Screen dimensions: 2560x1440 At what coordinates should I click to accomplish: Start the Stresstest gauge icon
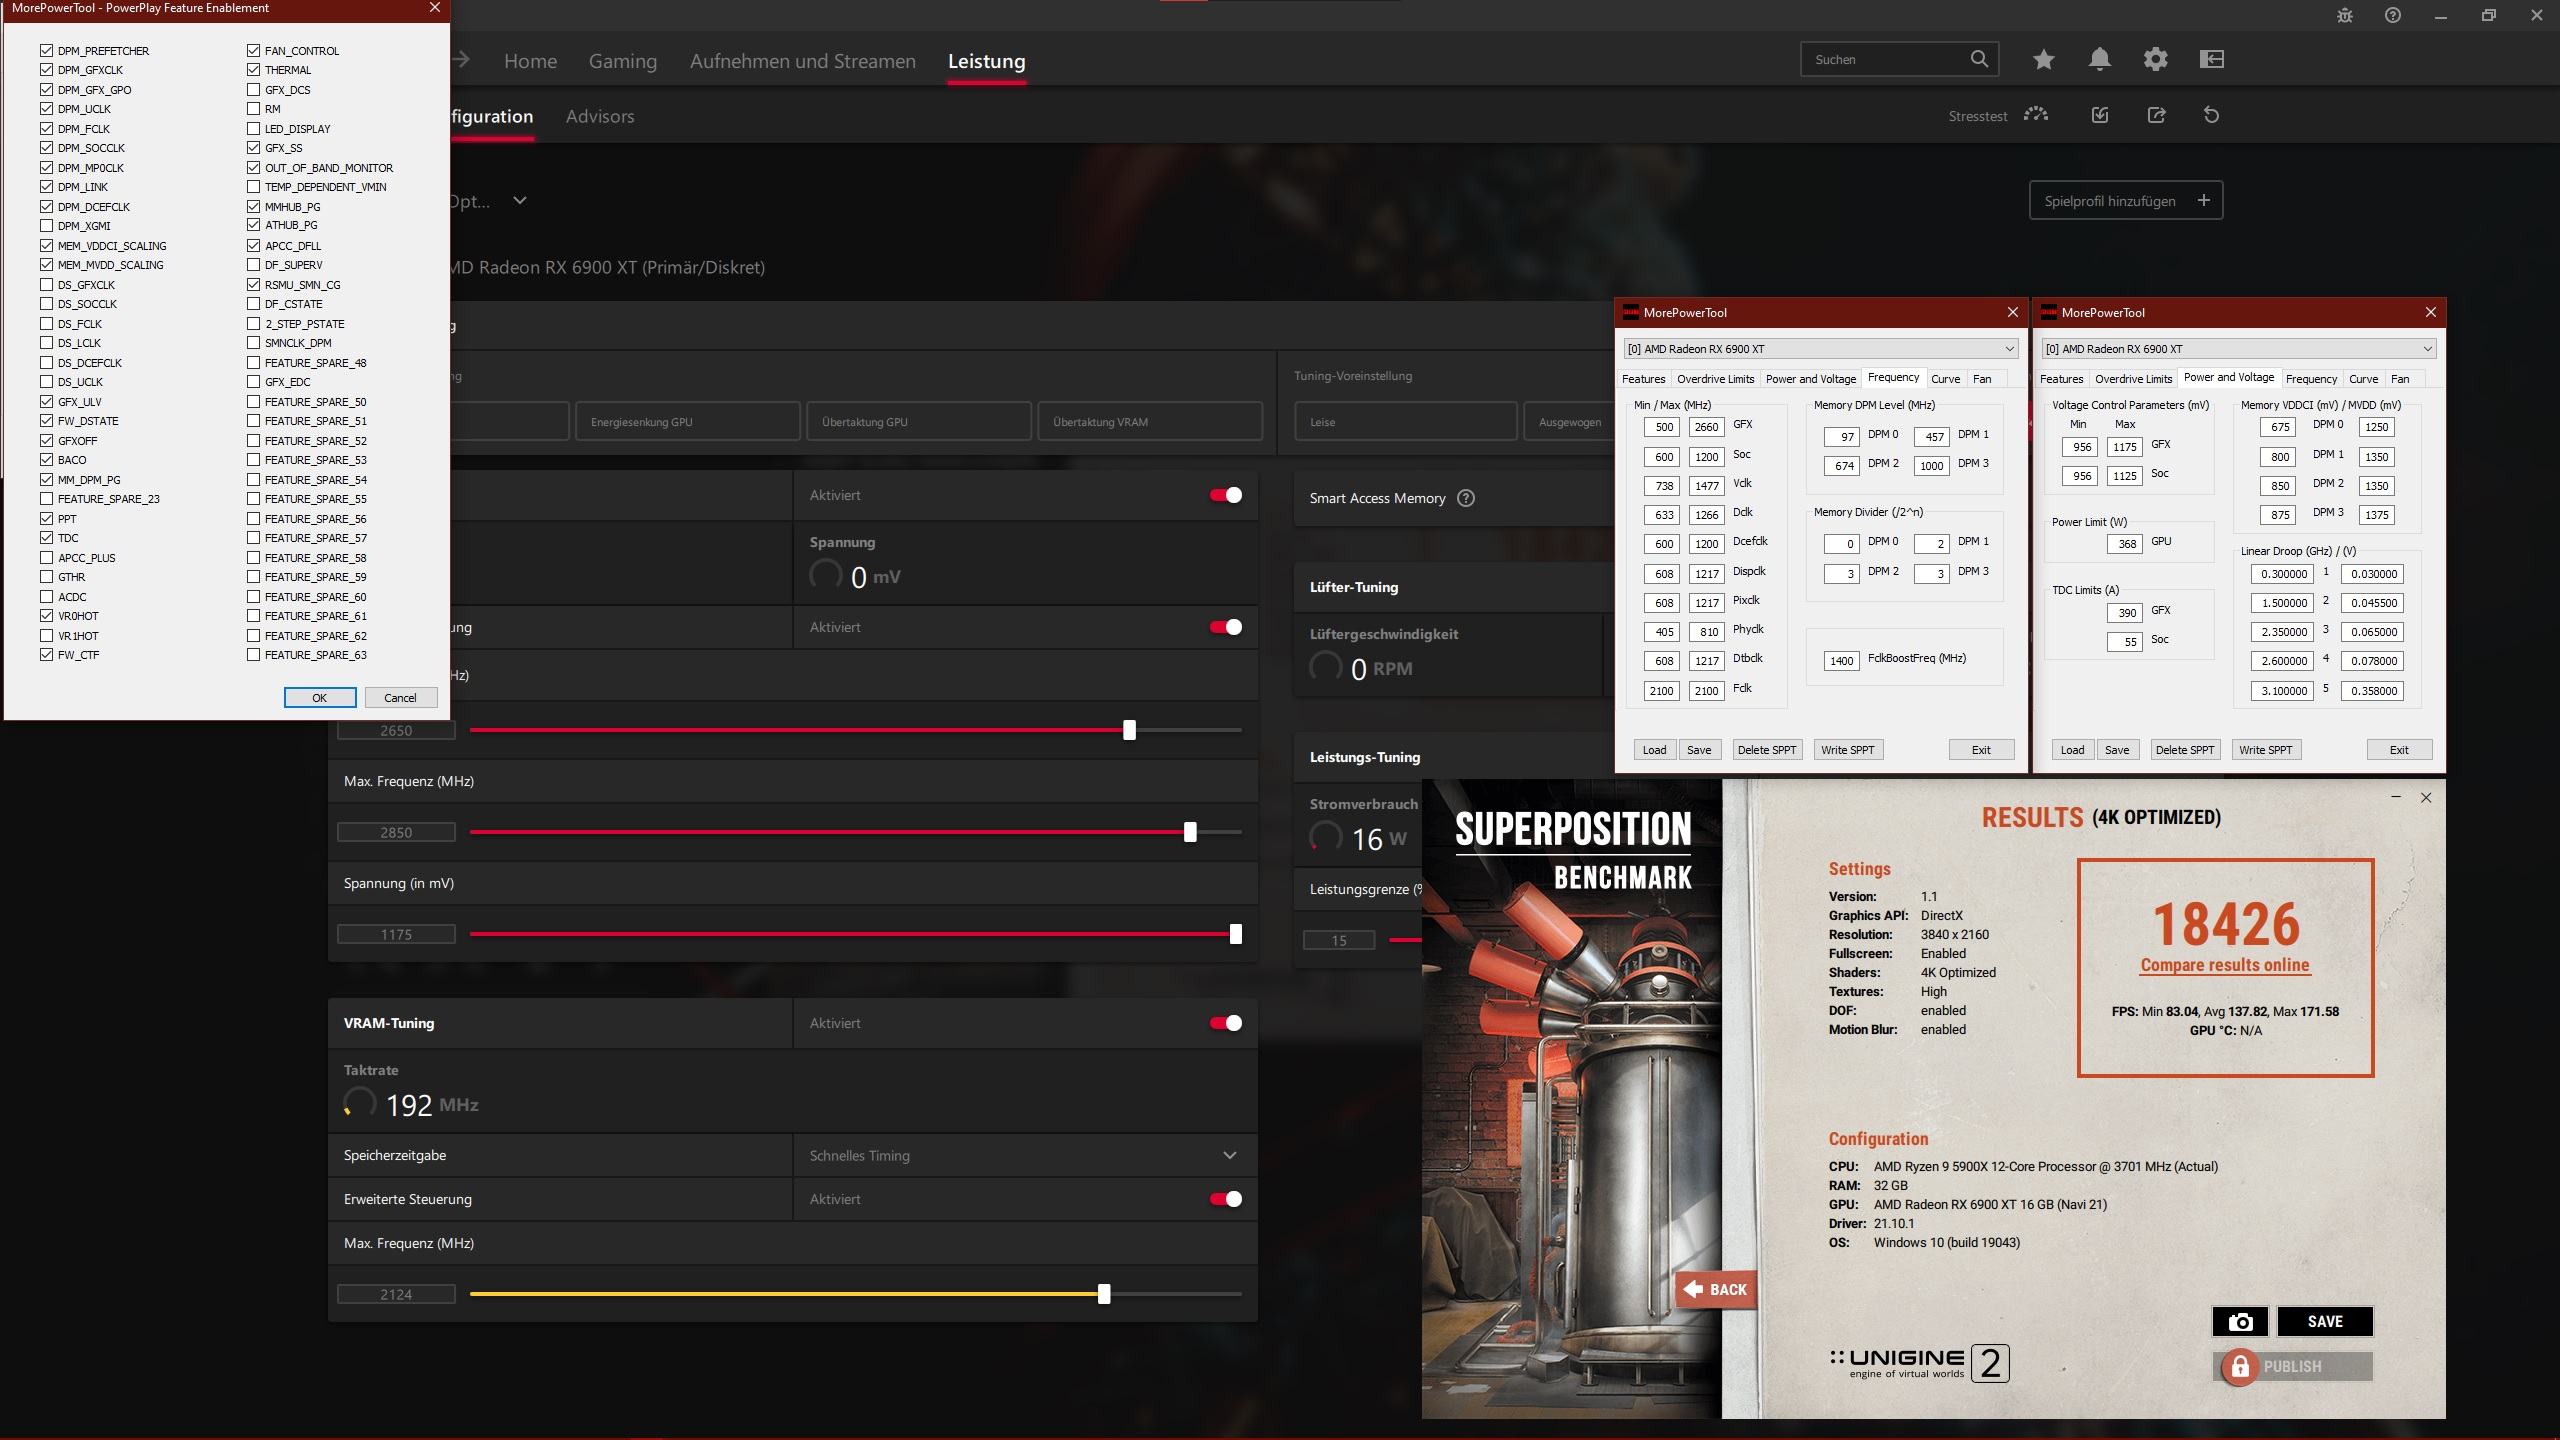point(2035,115)
